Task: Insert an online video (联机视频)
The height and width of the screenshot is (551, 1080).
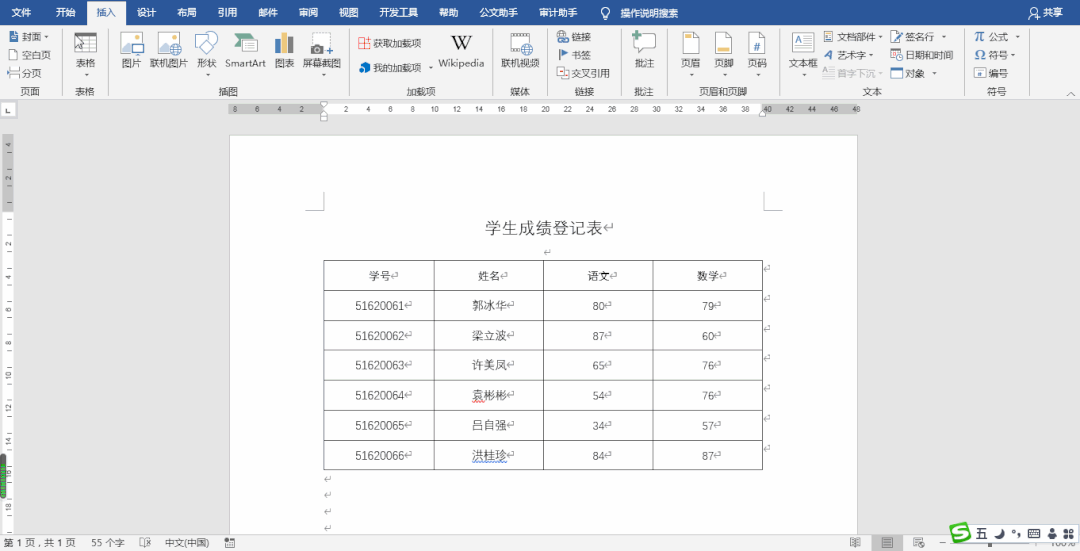Action: click(520, 51)
